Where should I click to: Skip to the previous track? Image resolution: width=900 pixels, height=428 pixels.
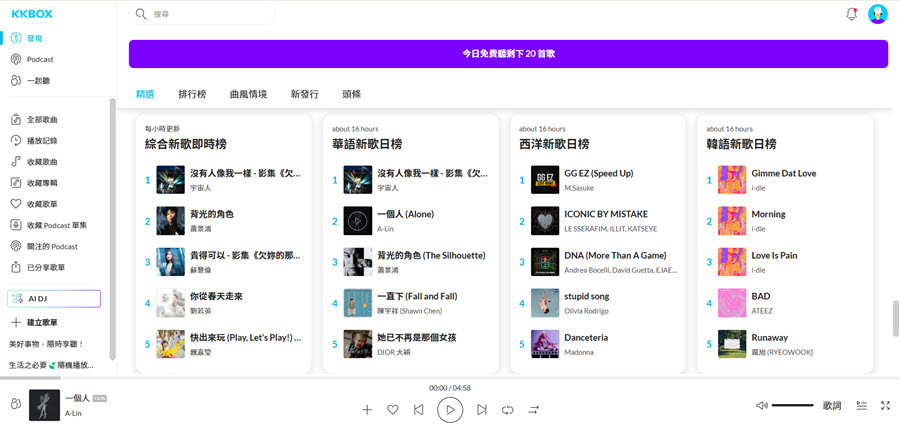point(419,410)
